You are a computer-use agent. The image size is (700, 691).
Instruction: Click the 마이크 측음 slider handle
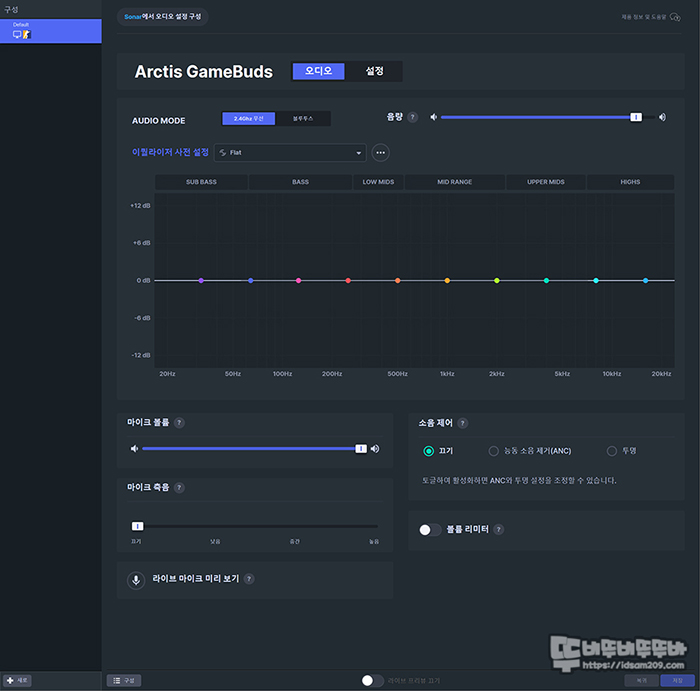[138, 527]
